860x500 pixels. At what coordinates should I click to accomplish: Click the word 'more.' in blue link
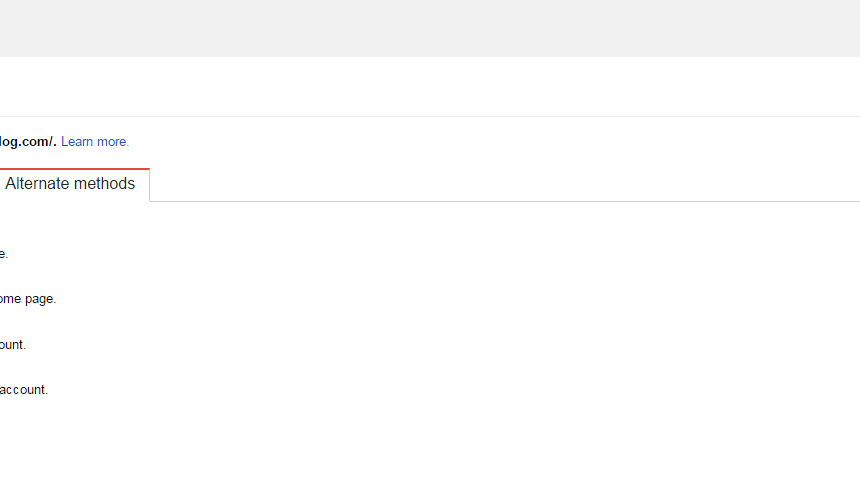(x=113, y=141)
